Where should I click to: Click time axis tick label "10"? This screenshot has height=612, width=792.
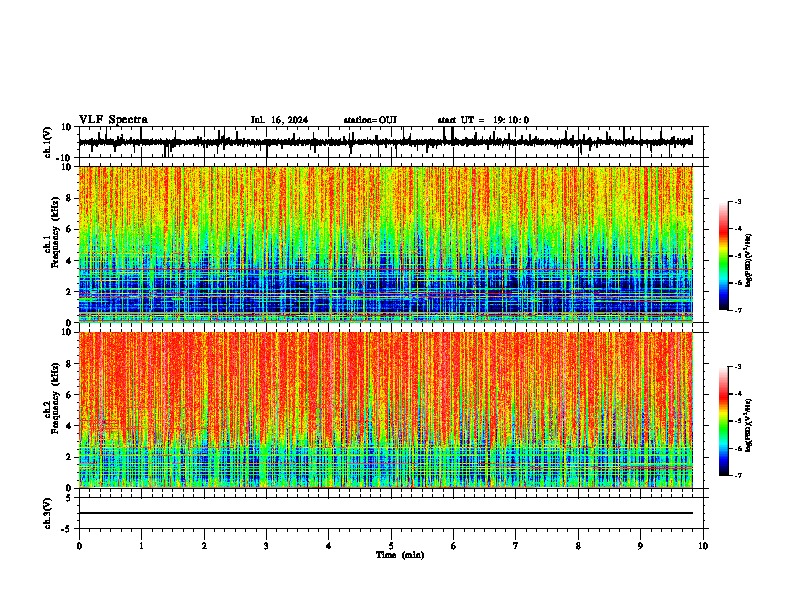tap(703, 546)
